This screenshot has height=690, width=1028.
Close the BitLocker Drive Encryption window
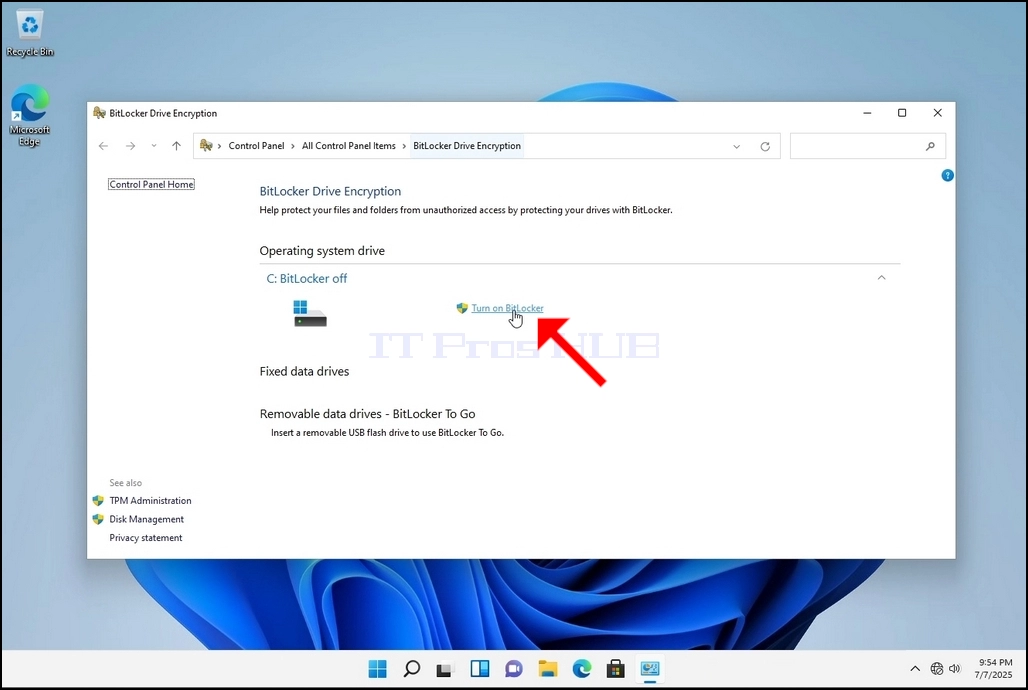[x=938, y=113]
